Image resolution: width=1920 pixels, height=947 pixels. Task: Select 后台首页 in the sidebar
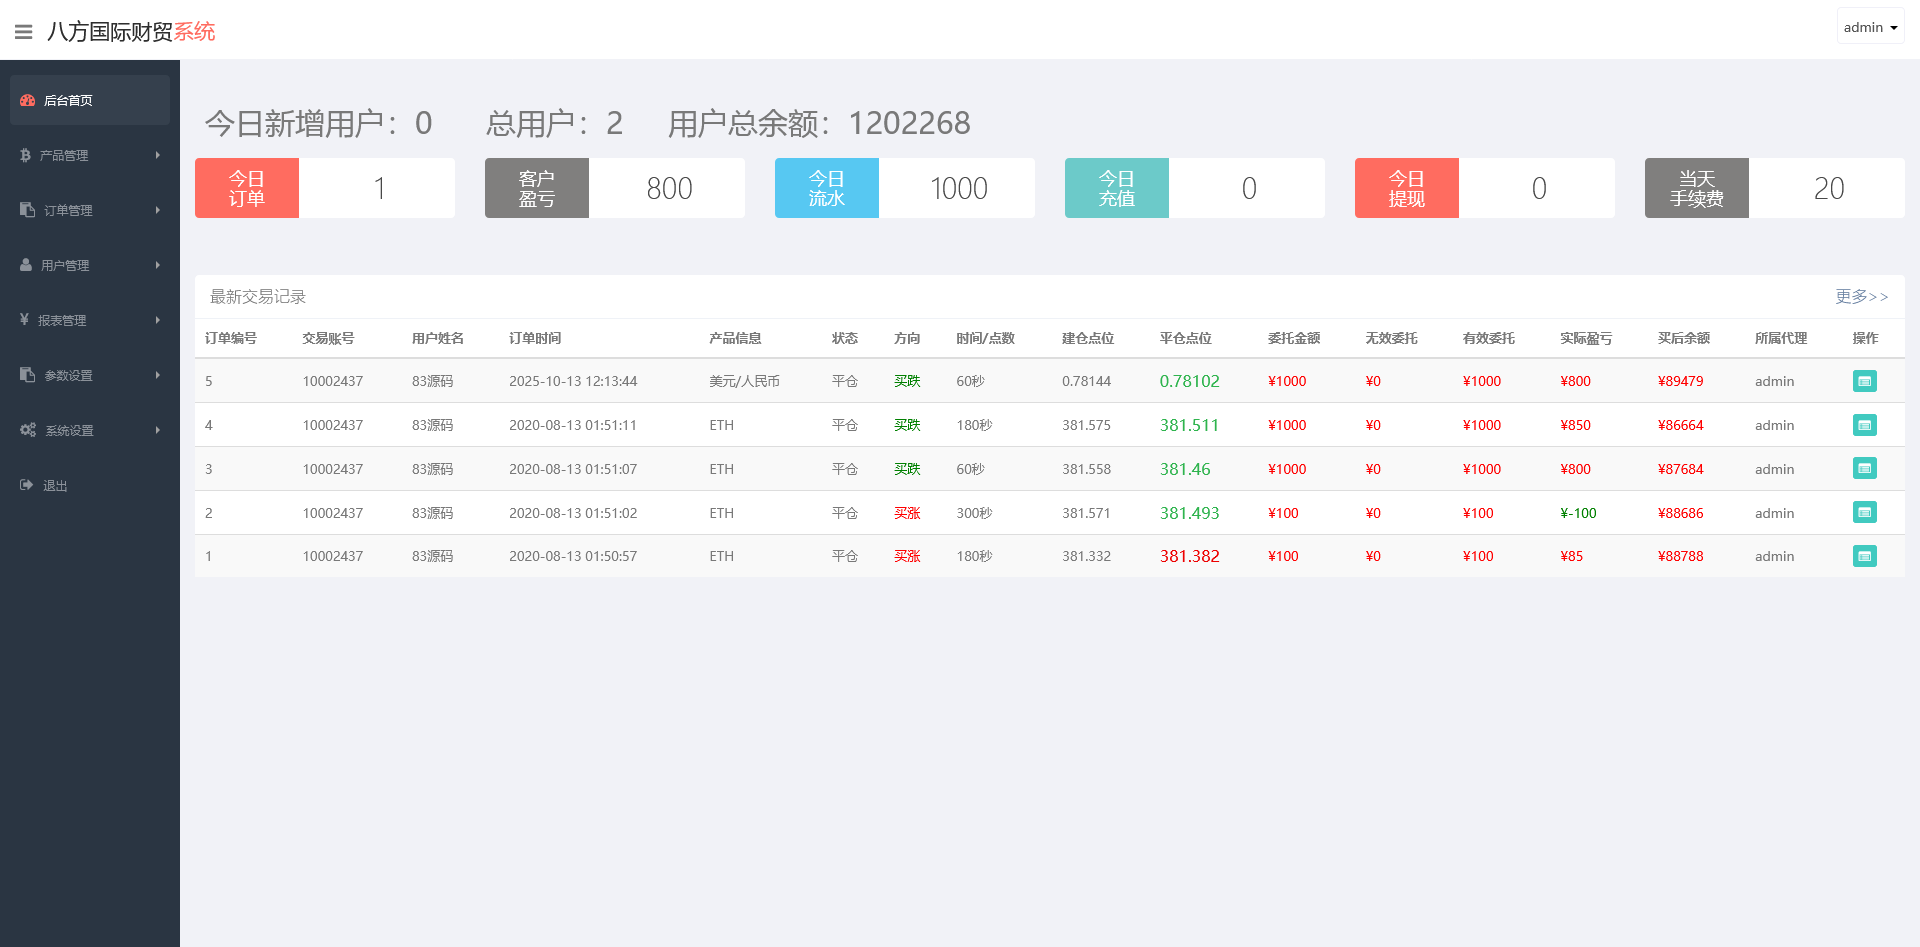(x=68, y=100)
